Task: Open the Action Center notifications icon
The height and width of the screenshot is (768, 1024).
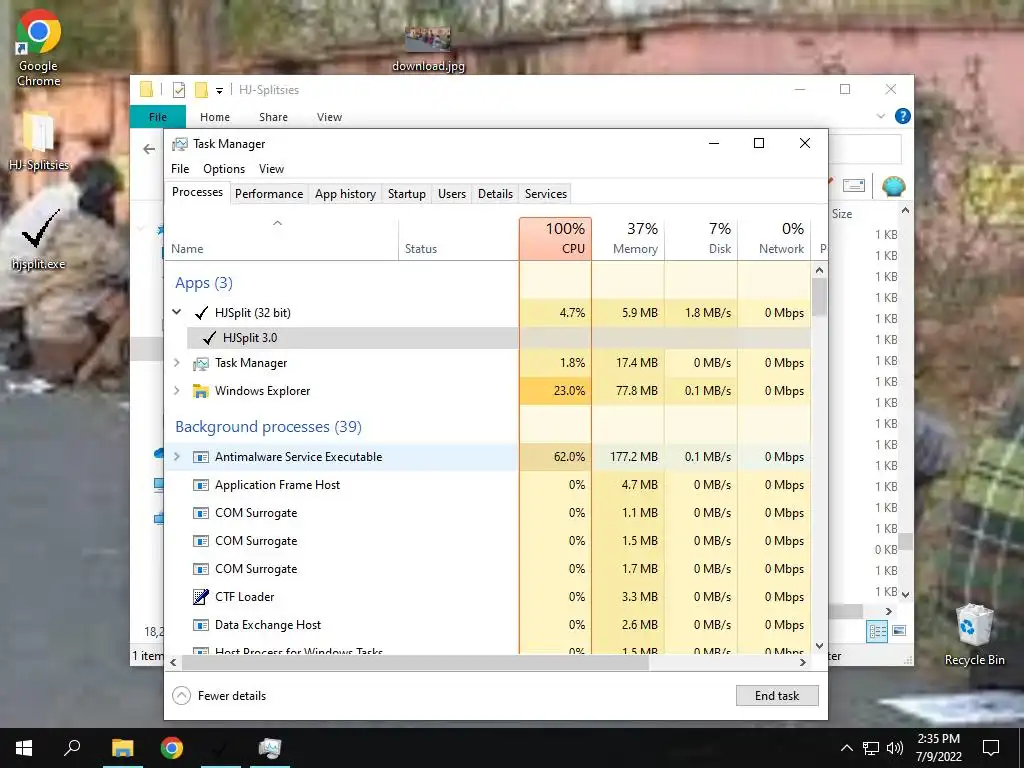Action: pyautogui.click(x=991, y=748)
